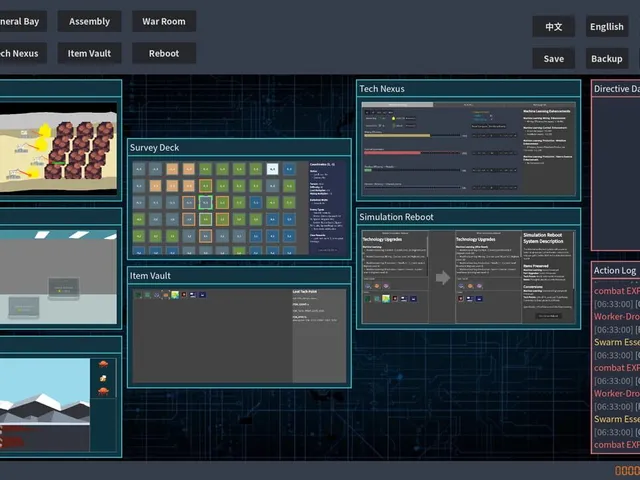Viewport: 640px width, 480px height.
Task: Click the middle yellow unit icon below drone
Action: coord(103,378)
